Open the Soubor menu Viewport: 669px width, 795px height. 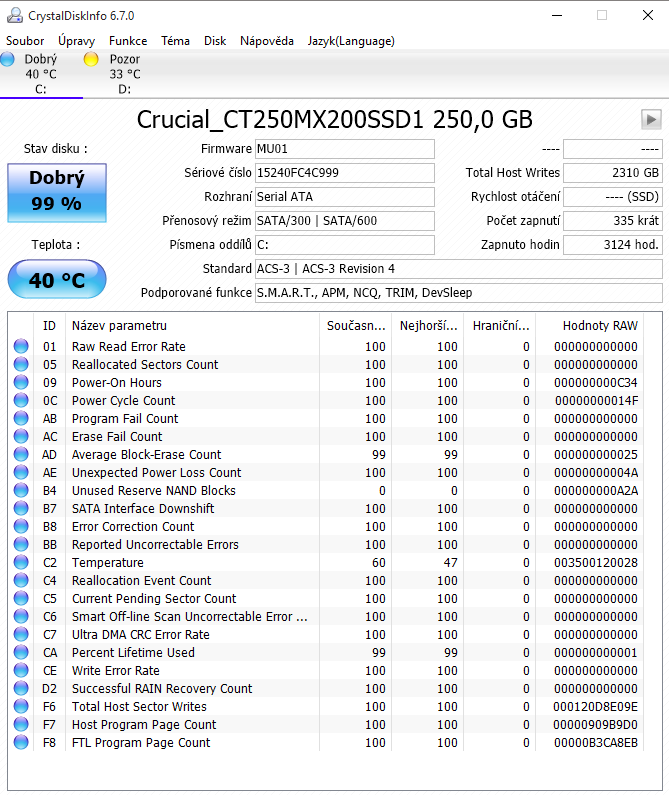pyautogui.click(x=25, y=41)
